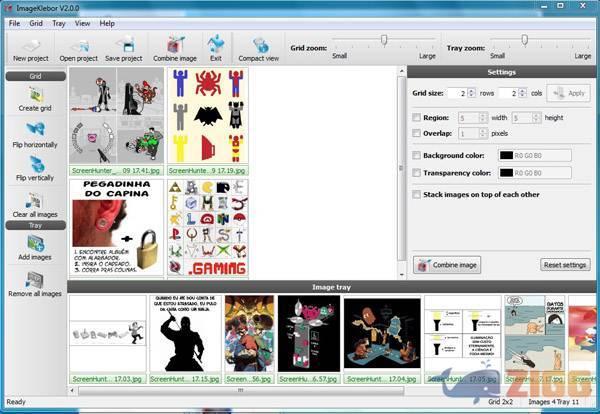Click the New project icon
The width and height of the screenshot is (600, 414).
[x=32, y=44]
